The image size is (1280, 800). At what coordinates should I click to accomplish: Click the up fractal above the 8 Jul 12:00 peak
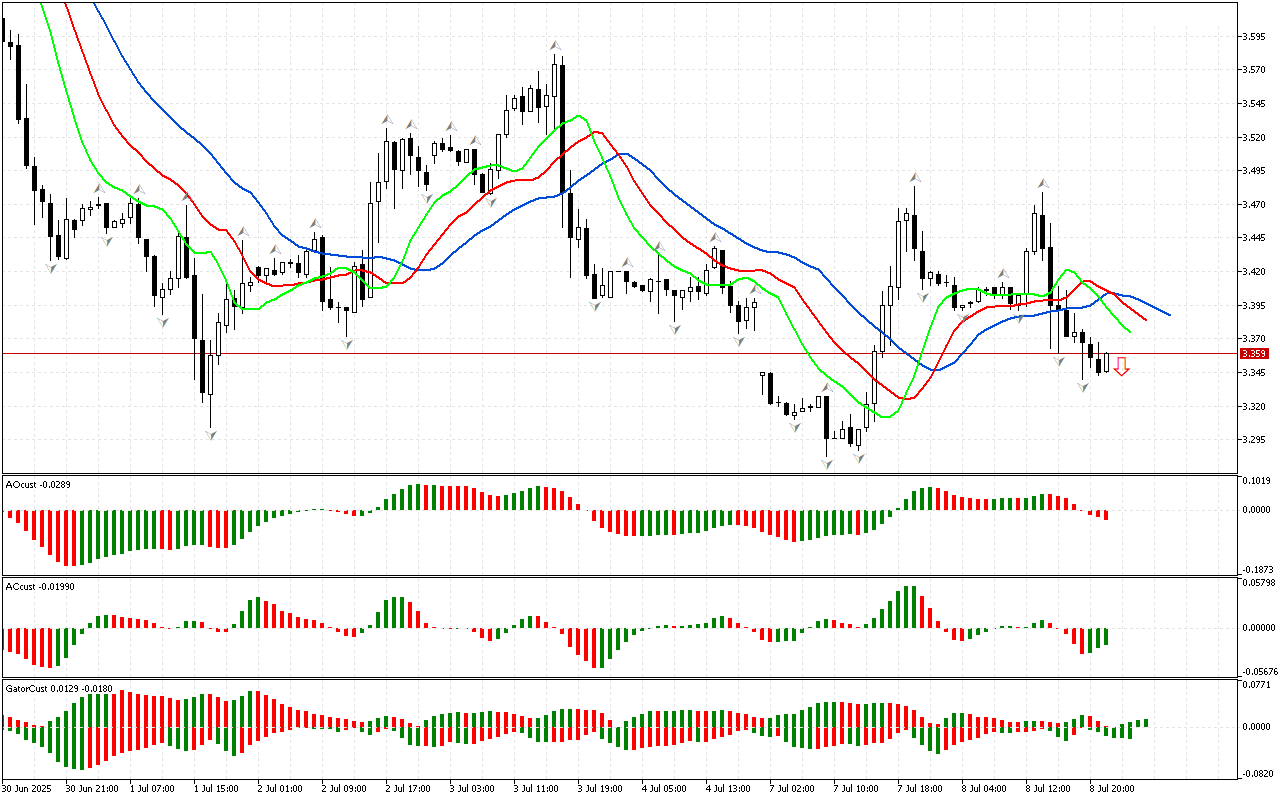(x=1042, y=184)
